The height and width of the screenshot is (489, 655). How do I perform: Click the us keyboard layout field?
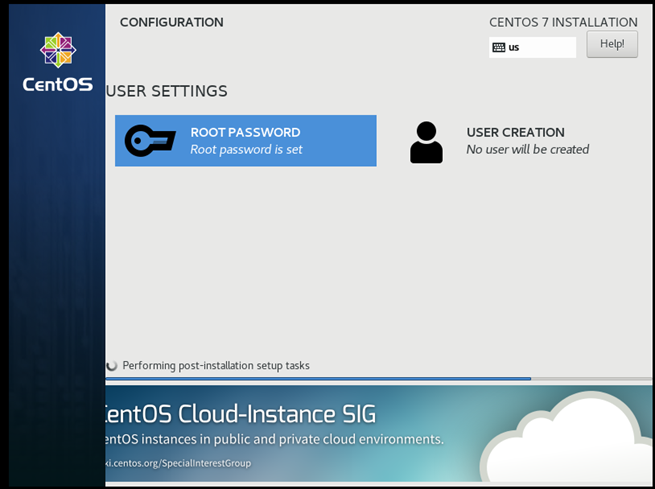click(x=532, y=47)
